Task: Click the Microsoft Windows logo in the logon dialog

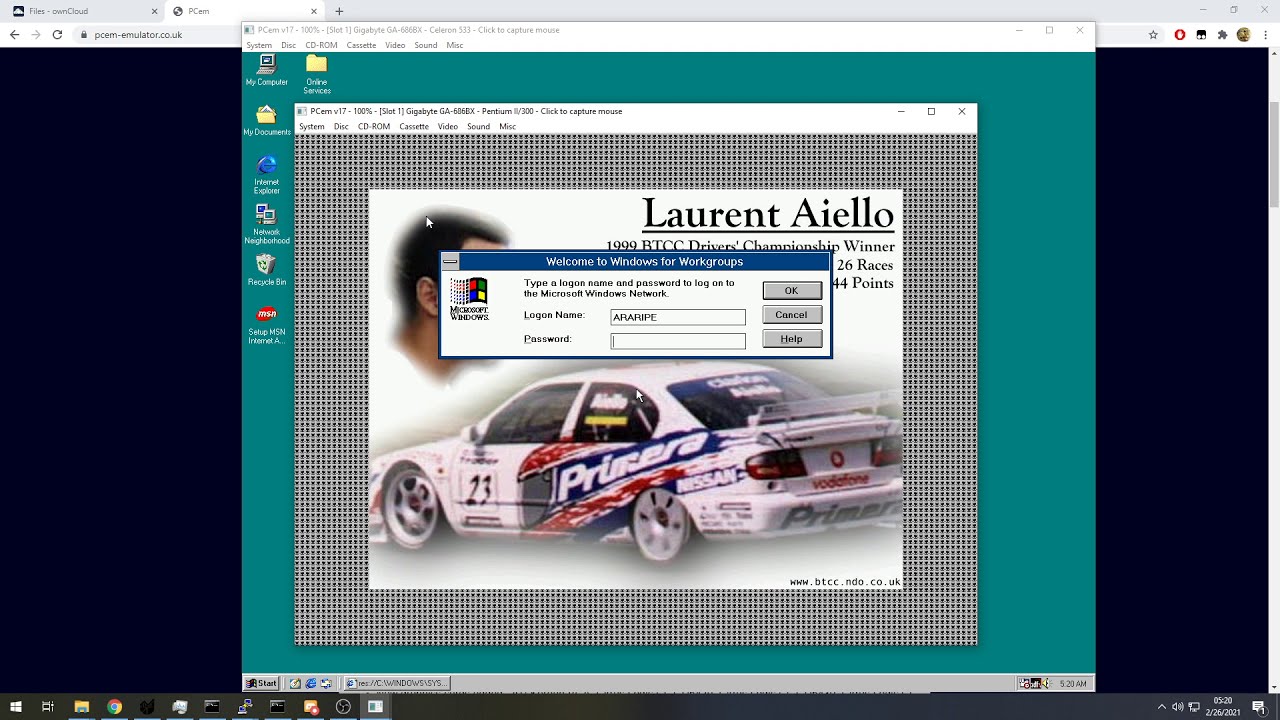Action: coord(469,298)
